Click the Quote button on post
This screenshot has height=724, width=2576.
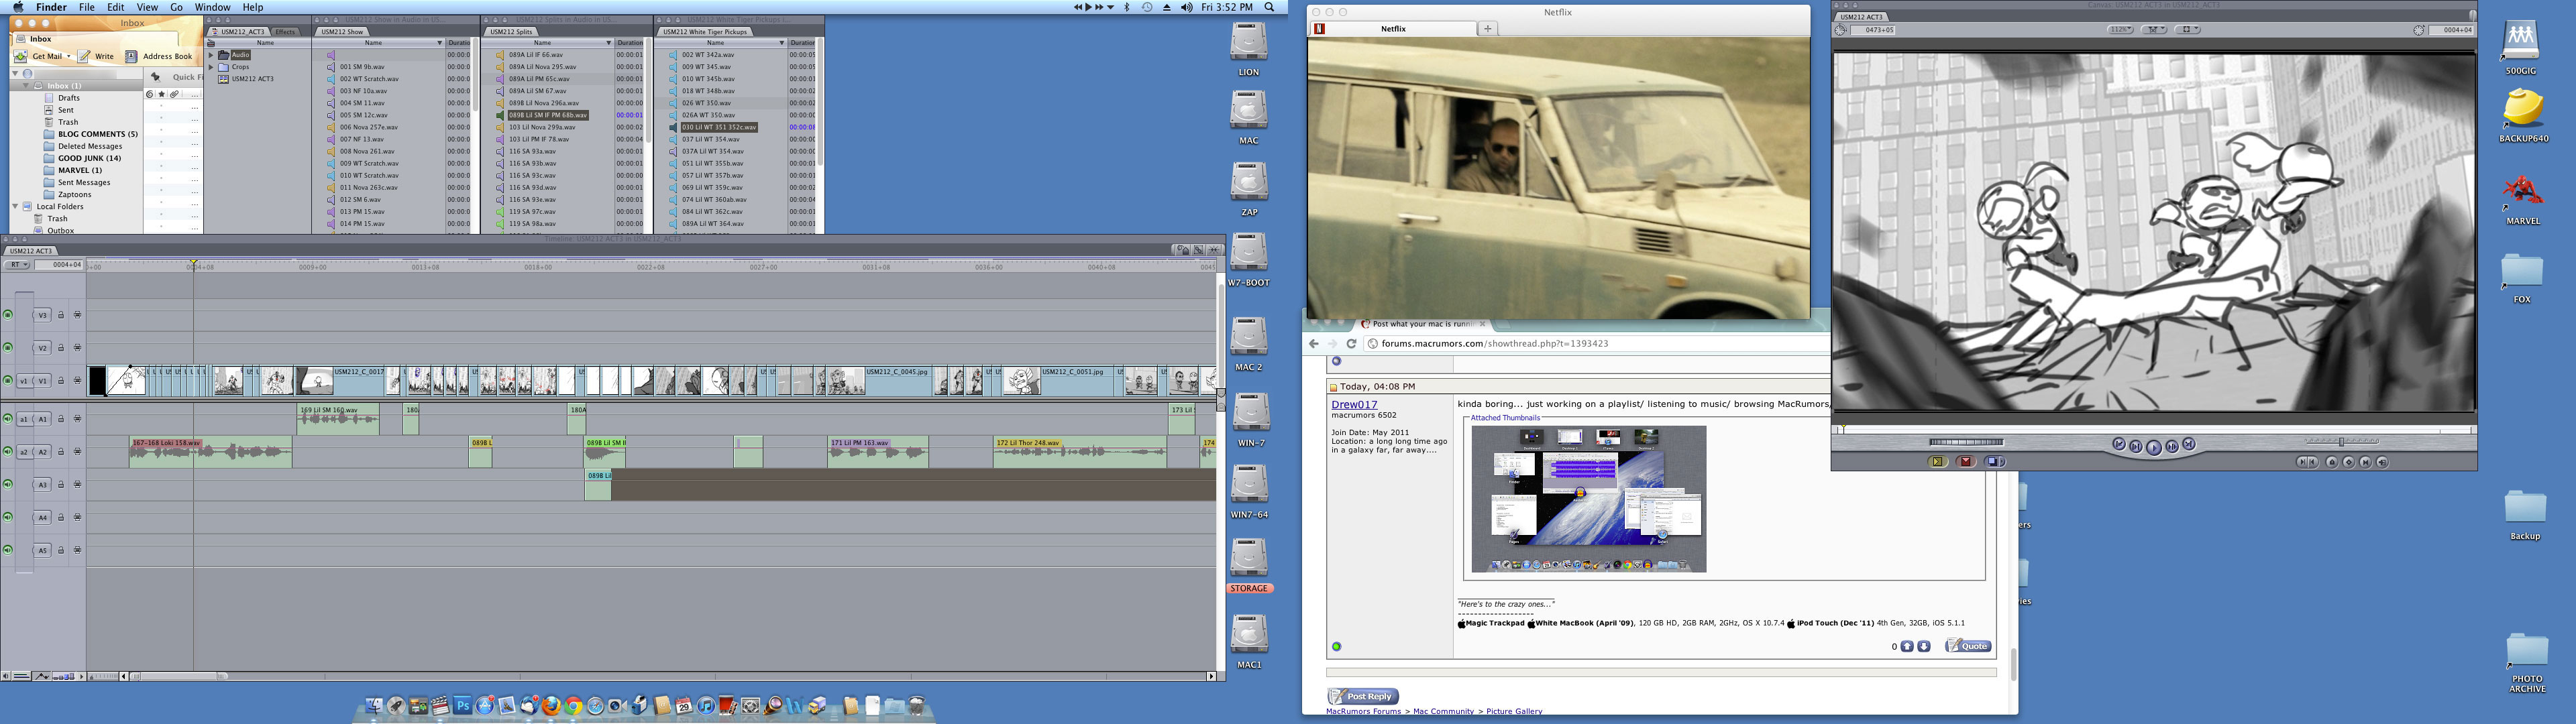coord(1968,646)
